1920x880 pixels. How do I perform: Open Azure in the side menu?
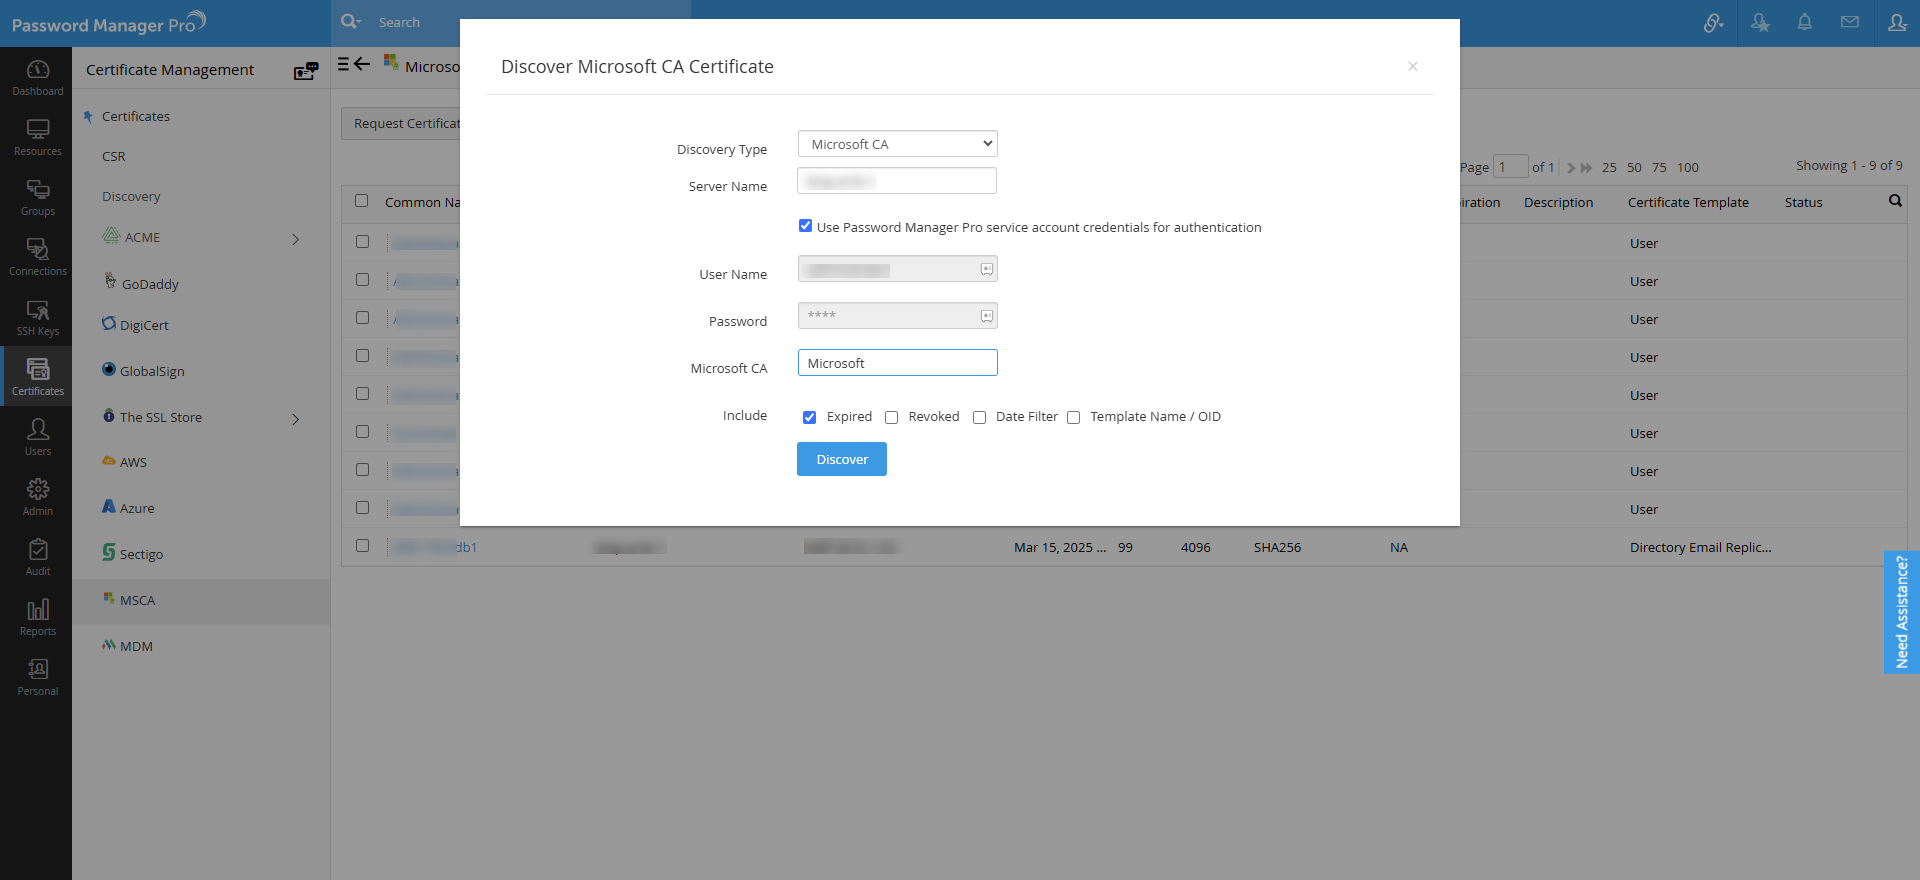point(137,508)
